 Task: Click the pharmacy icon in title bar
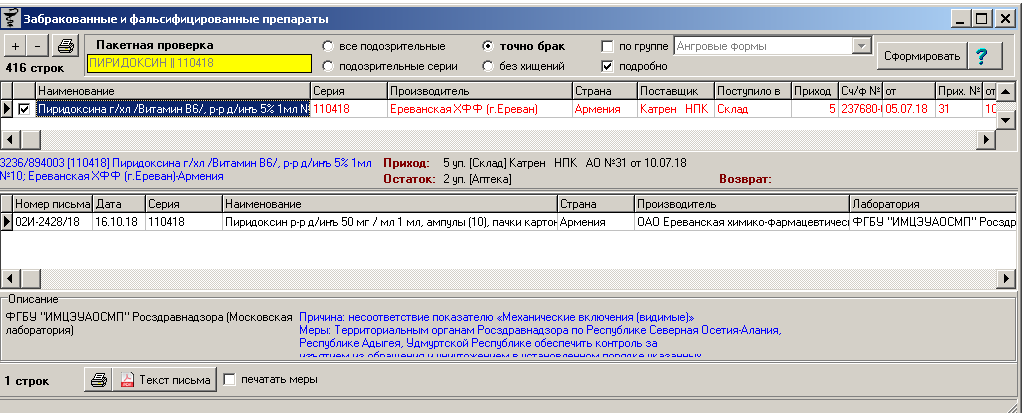coord(12,19)
